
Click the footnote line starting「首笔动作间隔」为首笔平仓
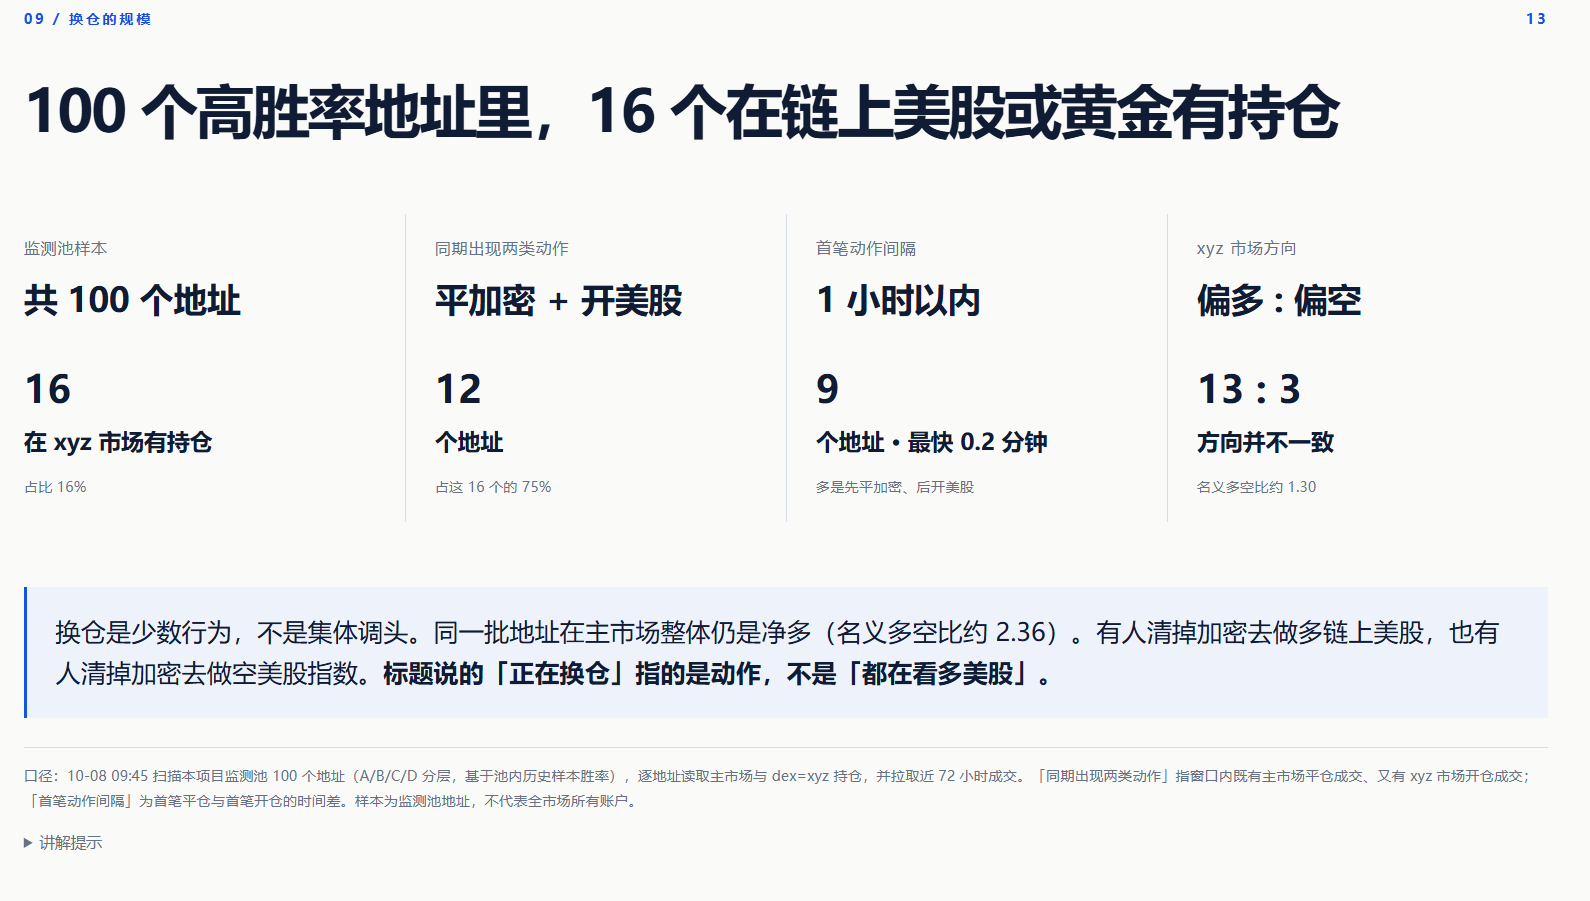pyautogui.click(x=331, y=801)
